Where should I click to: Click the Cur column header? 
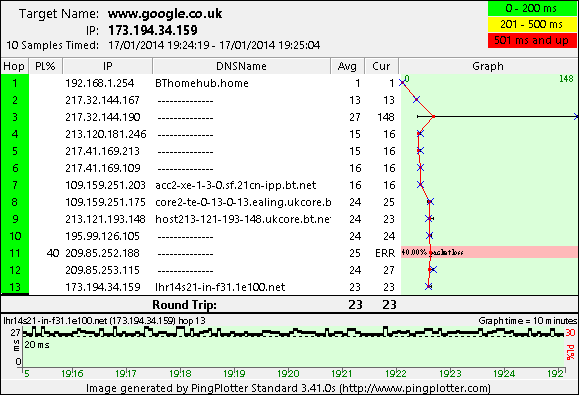pyautogui.click(x=381, y=66)
